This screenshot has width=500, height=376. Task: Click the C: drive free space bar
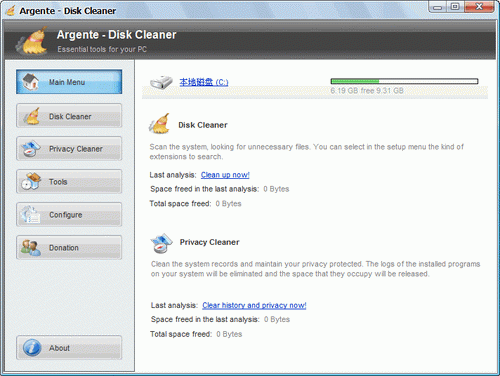(x=404, y=81)
